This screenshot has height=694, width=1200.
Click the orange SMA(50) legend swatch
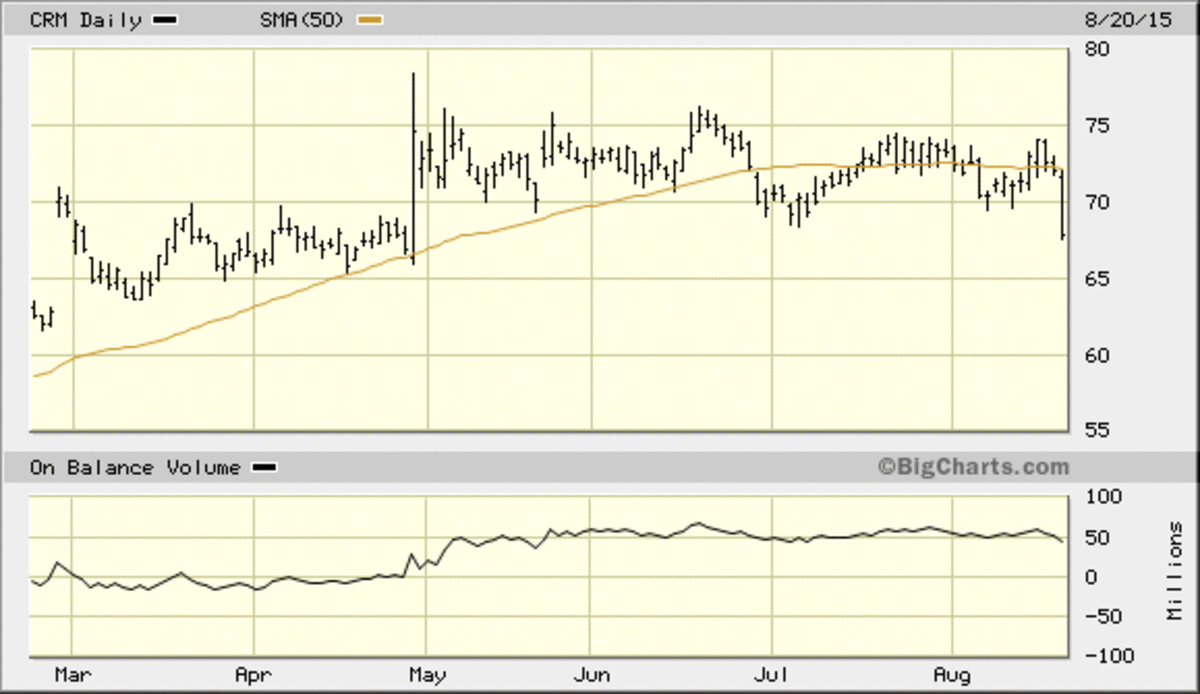click(x=371, y=20)
